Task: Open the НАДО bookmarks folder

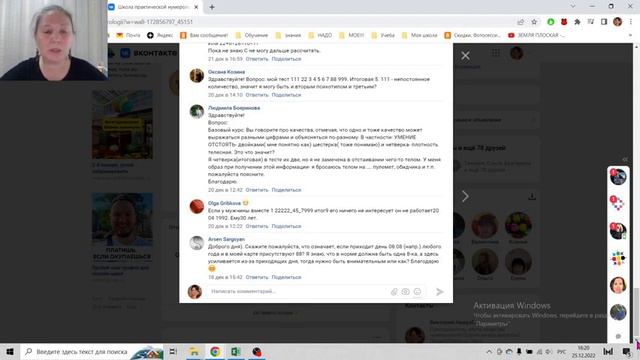Action: pyautogui.click(x=320, y=36)
